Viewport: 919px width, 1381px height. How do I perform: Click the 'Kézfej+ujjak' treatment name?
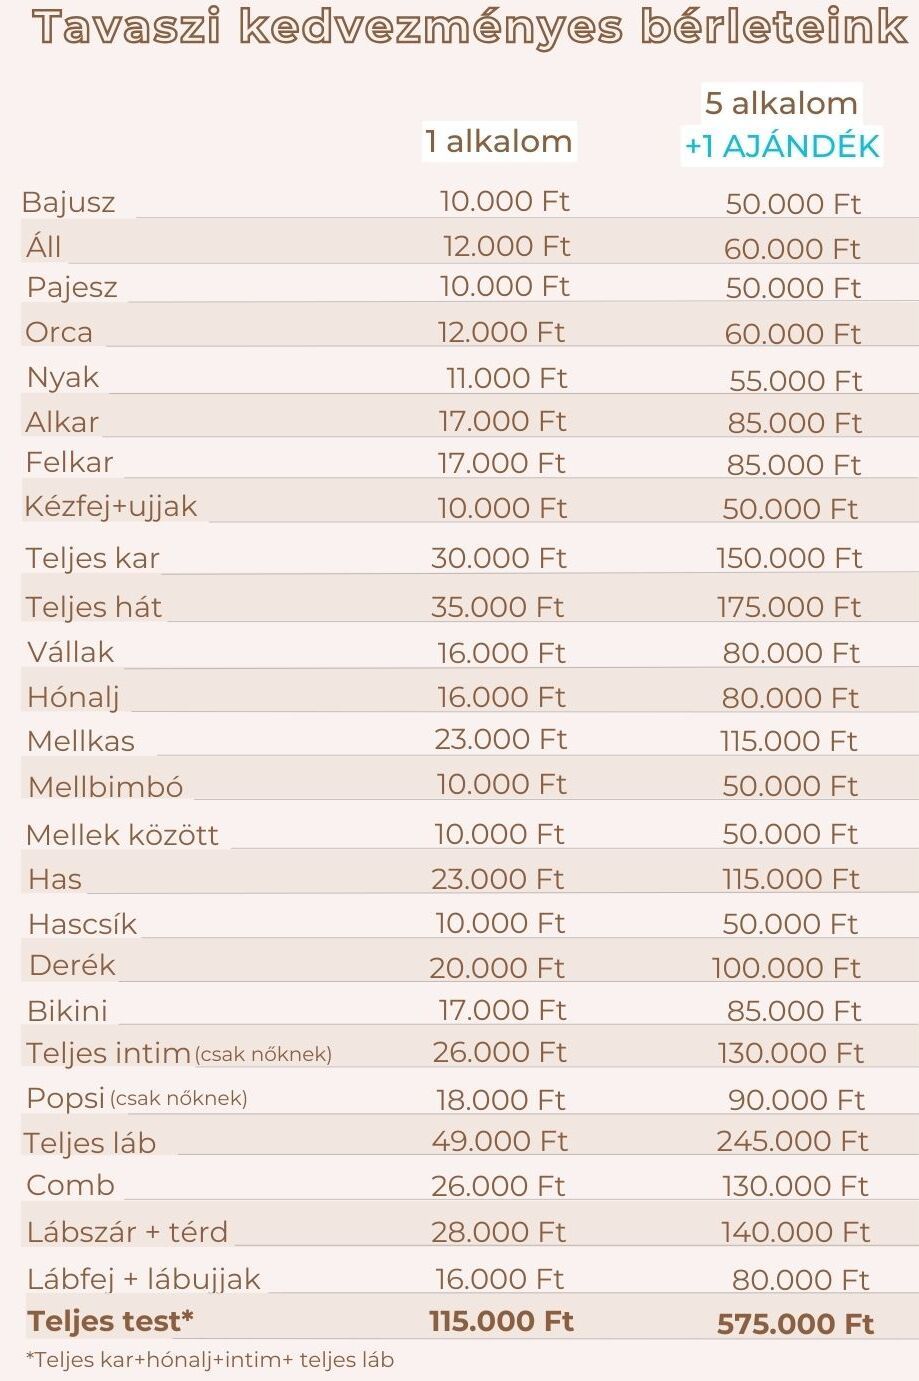[x=111, y=506]
